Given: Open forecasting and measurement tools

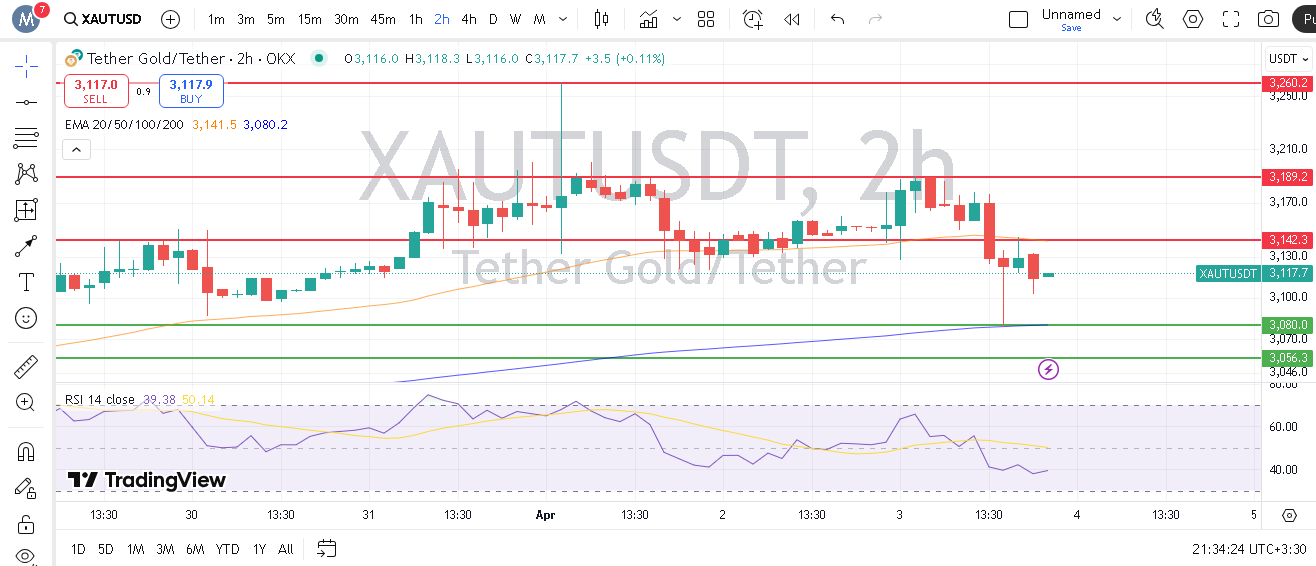Looking at the screenshot, I should coord(26,209).
